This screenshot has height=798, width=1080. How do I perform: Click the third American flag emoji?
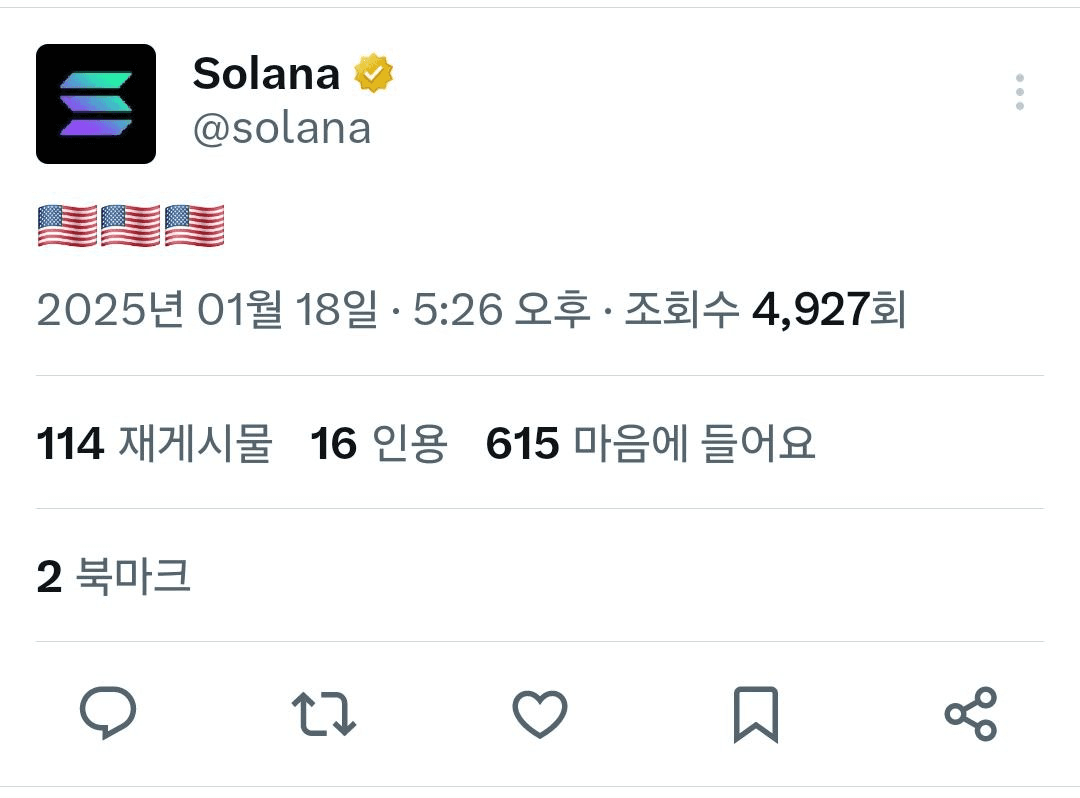coord(194,225)
